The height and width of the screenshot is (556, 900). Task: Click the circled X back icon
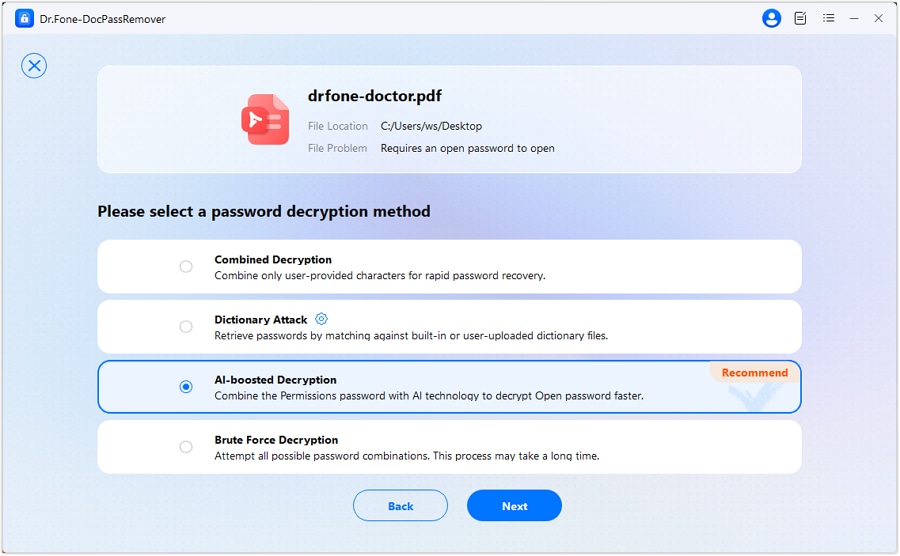(34, 66)
